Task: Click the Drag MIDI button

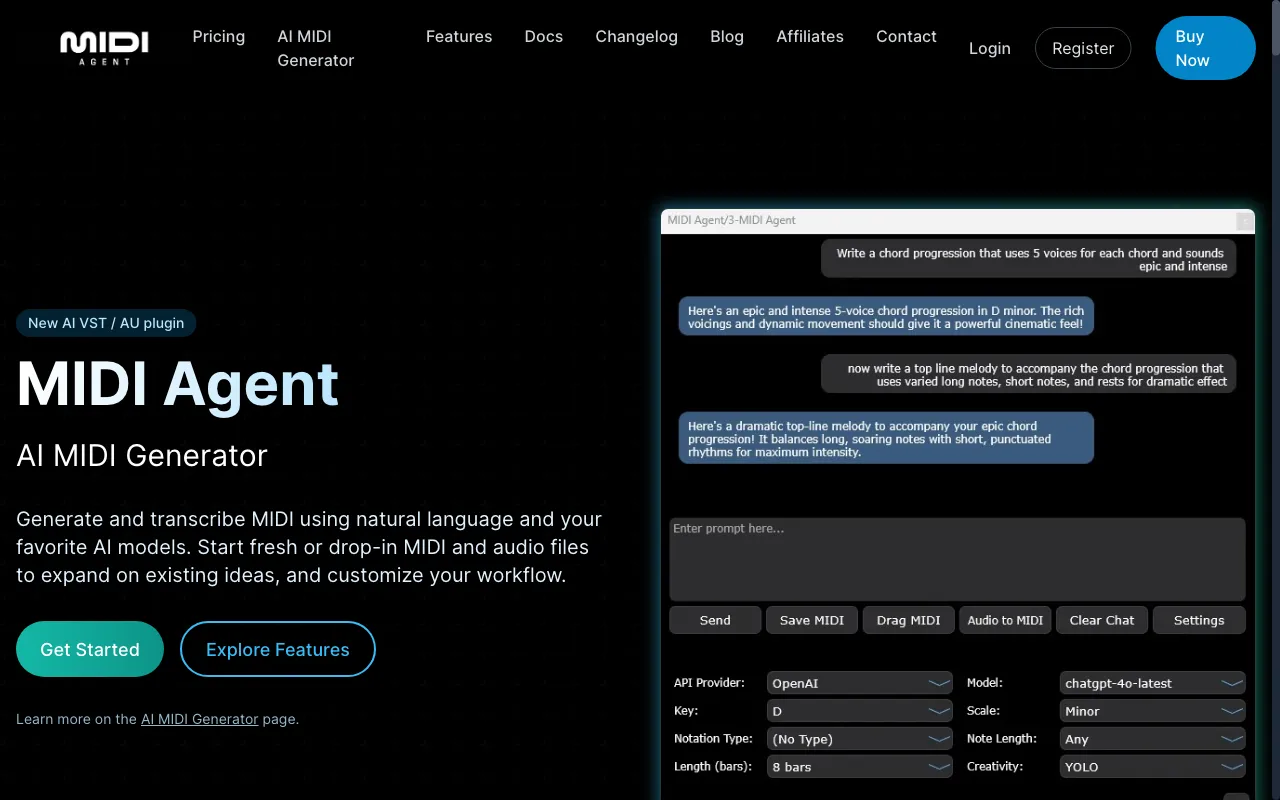Action: point(909,620)
